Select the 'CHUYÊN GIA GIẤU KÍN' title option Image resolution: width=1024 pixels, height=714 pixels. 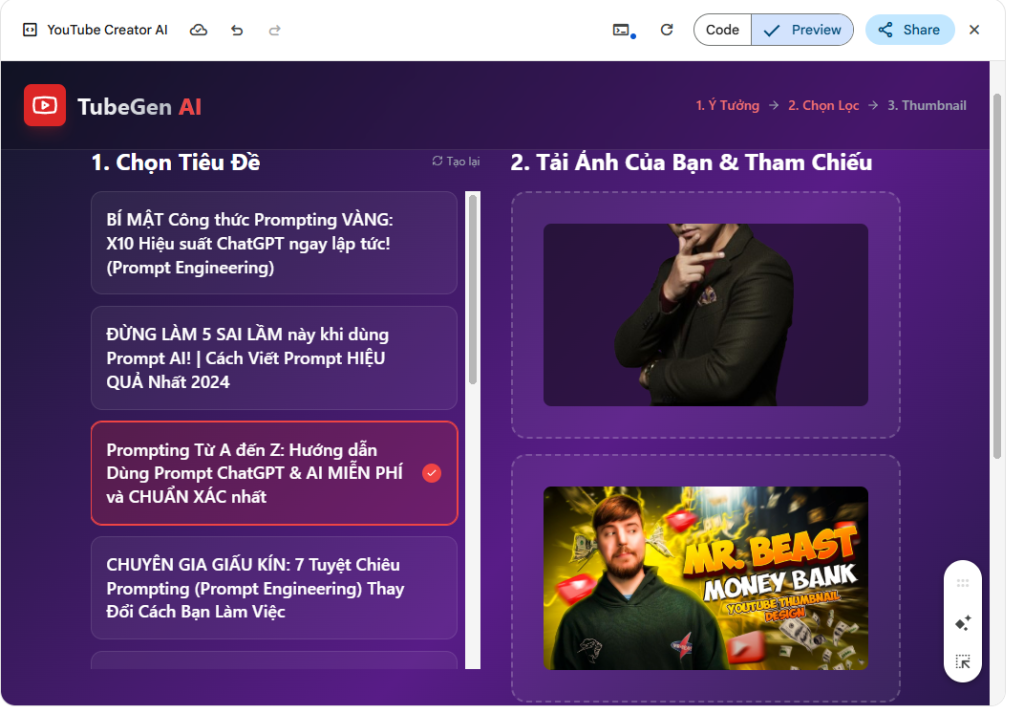click(273, 588)
